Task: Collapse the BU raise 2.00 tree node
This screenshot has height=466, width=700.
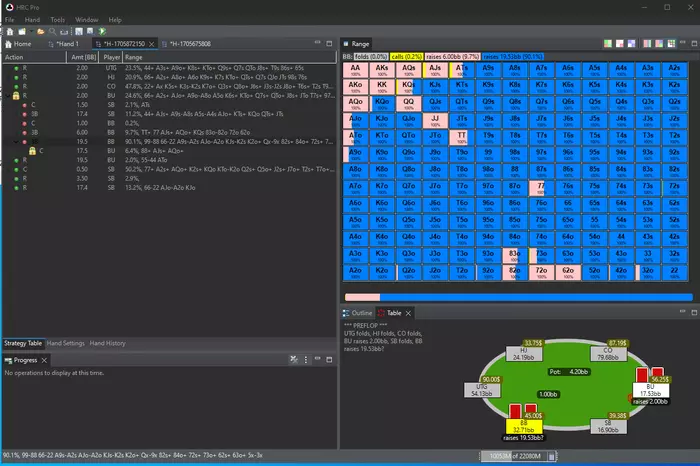Action: point(8,96)
